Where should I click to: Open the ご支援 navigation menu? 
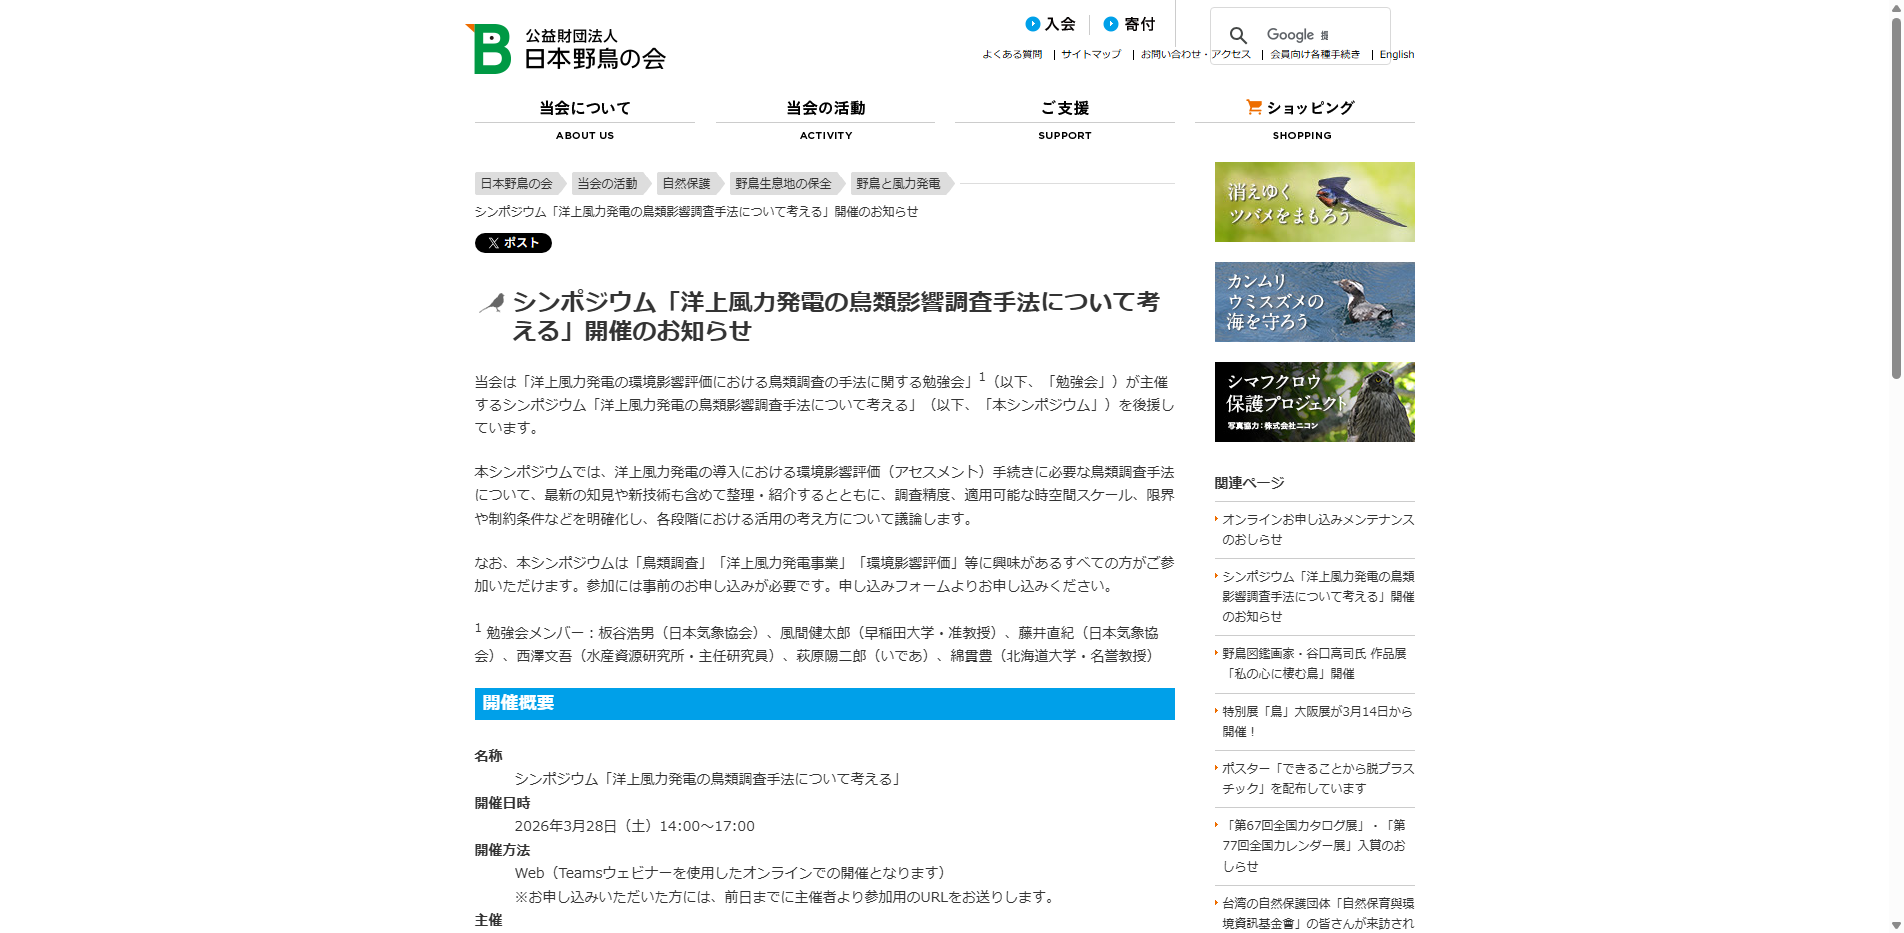click(1064, 108)
